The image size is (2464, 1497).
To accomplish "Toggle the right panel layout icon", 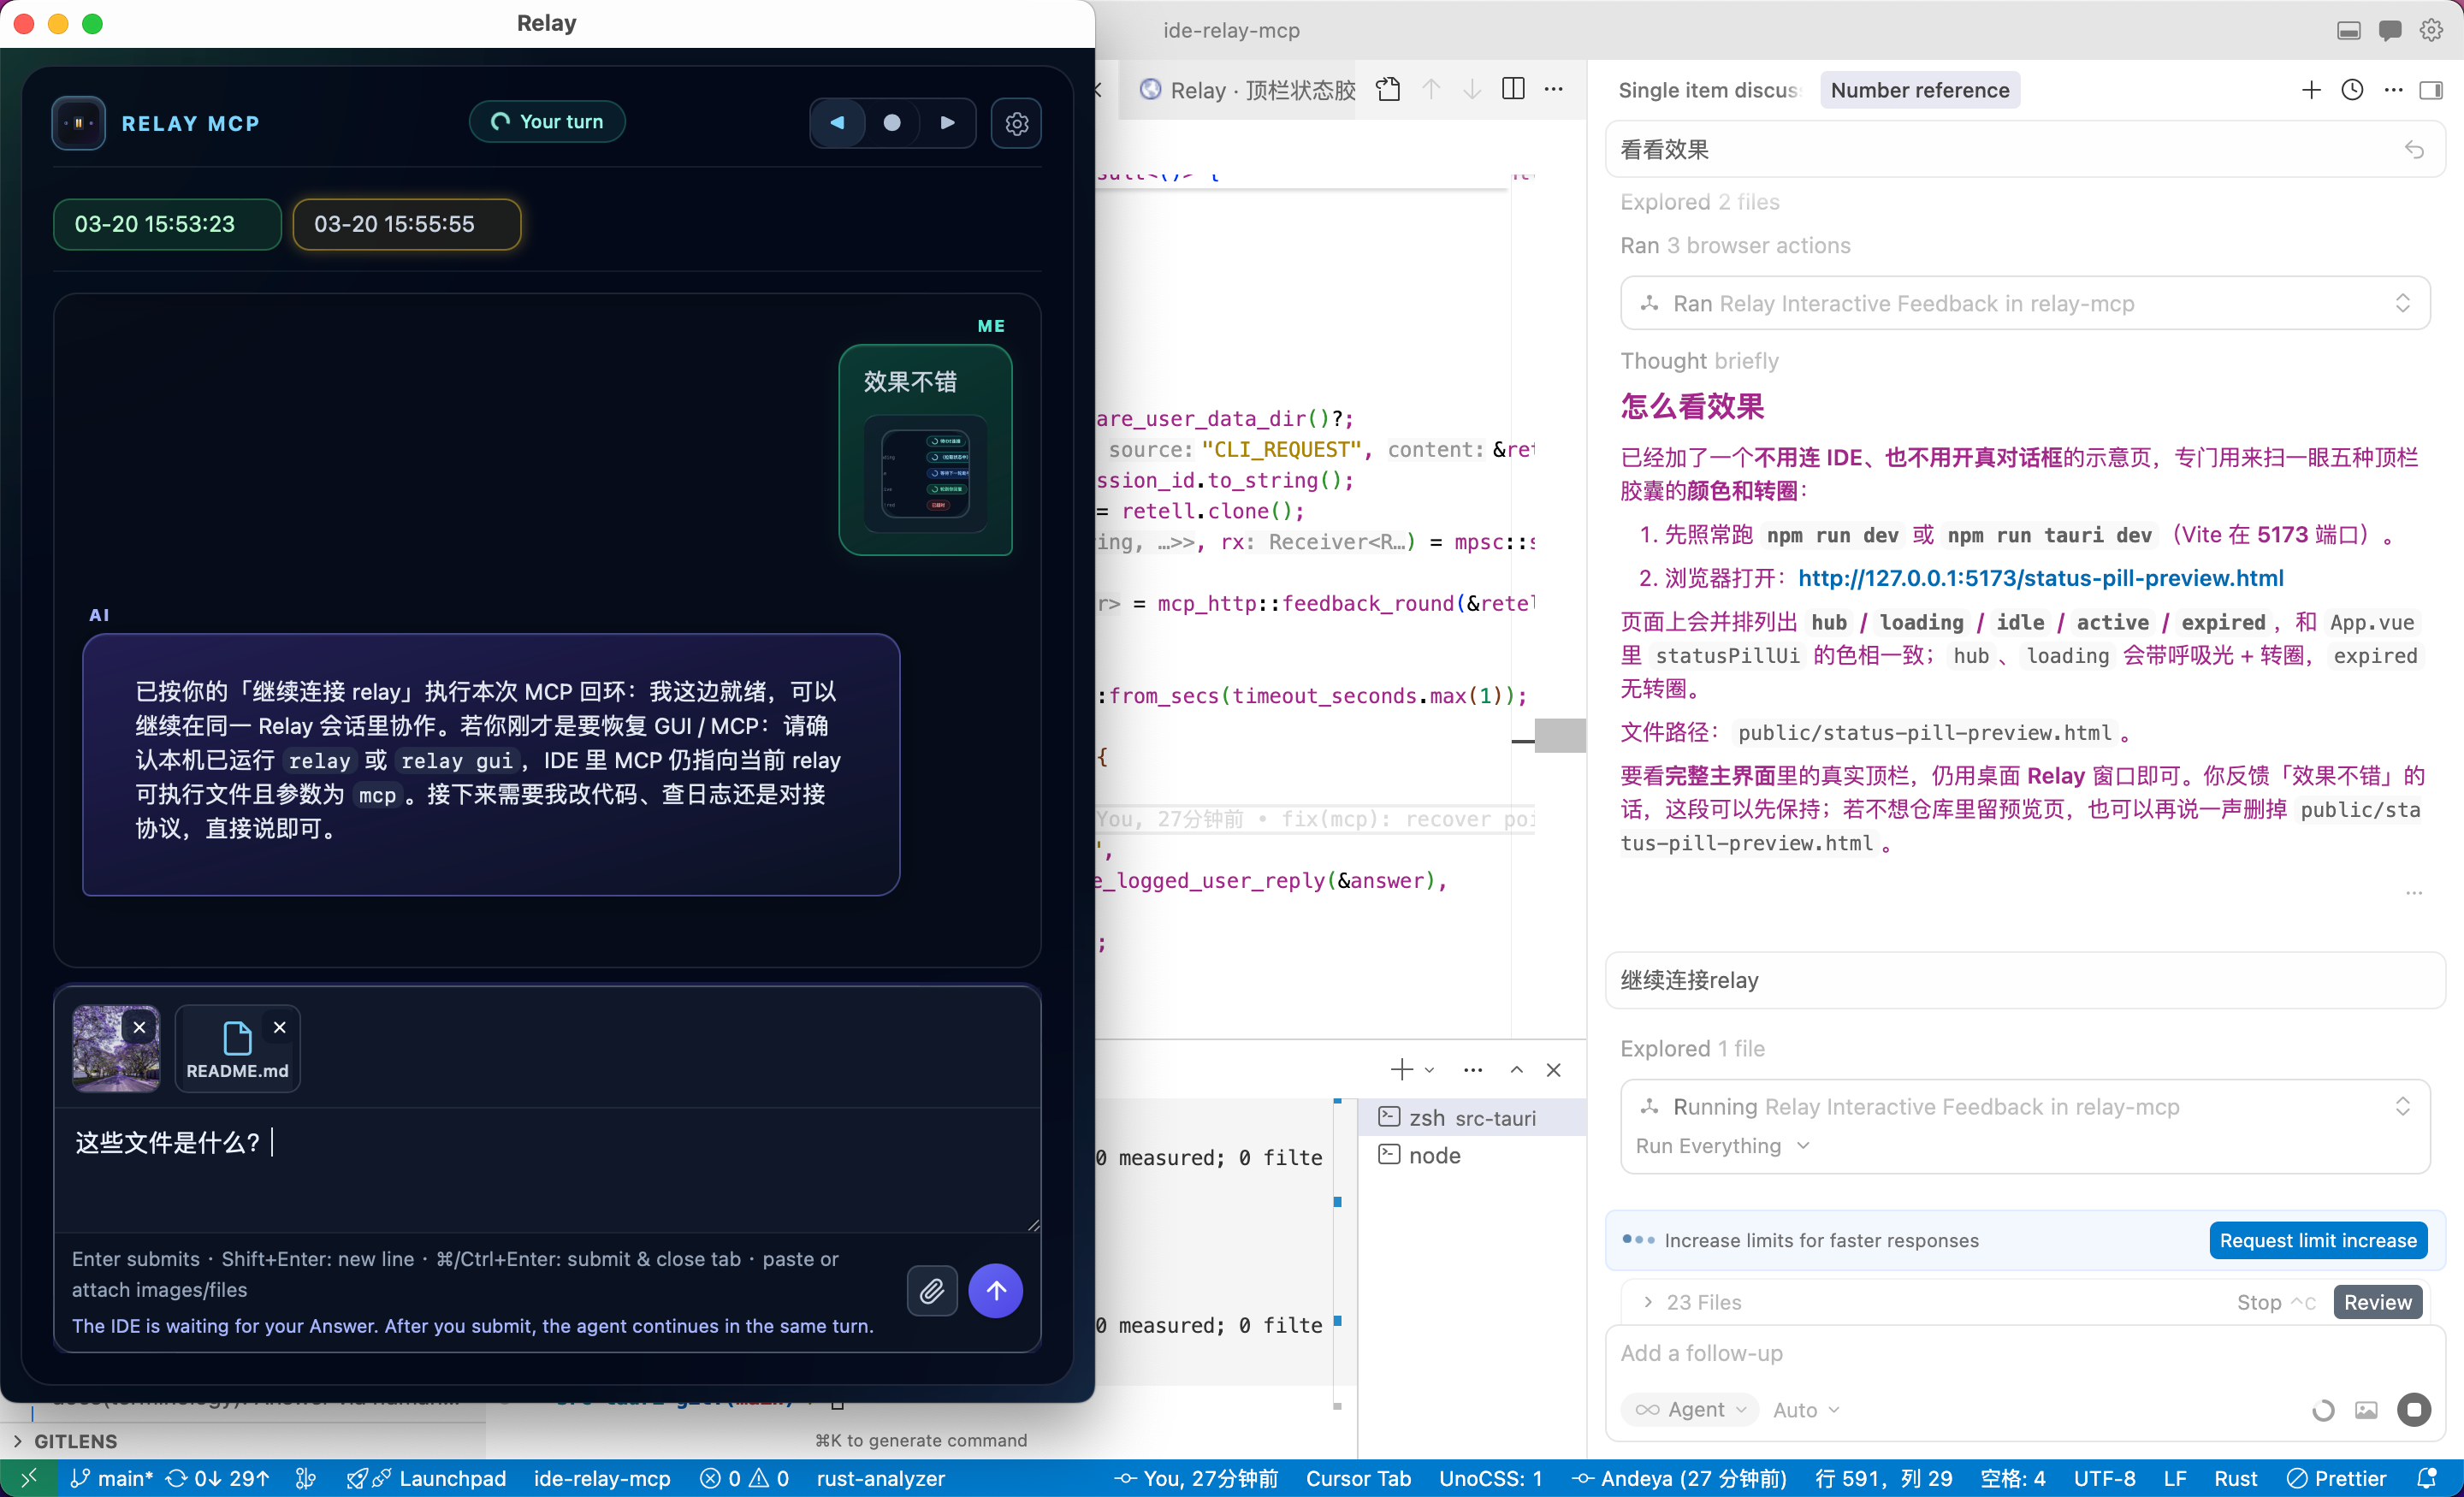I will pos(2431,89).
